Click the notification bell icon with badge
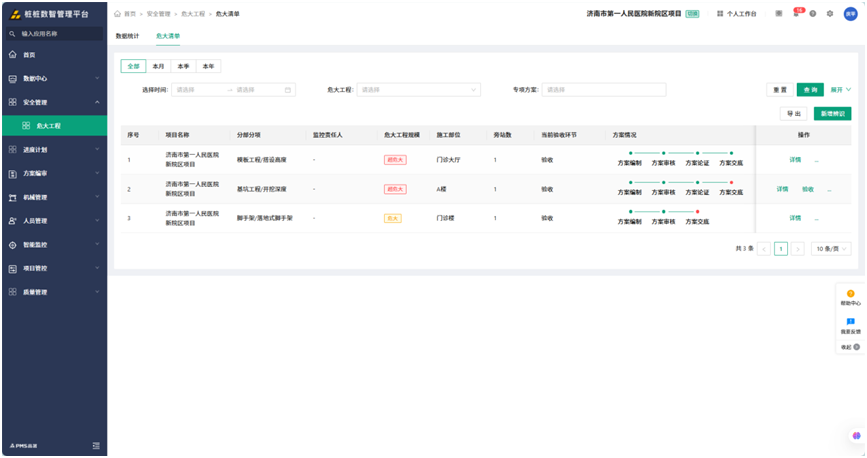867x458 pixels. 795,14
